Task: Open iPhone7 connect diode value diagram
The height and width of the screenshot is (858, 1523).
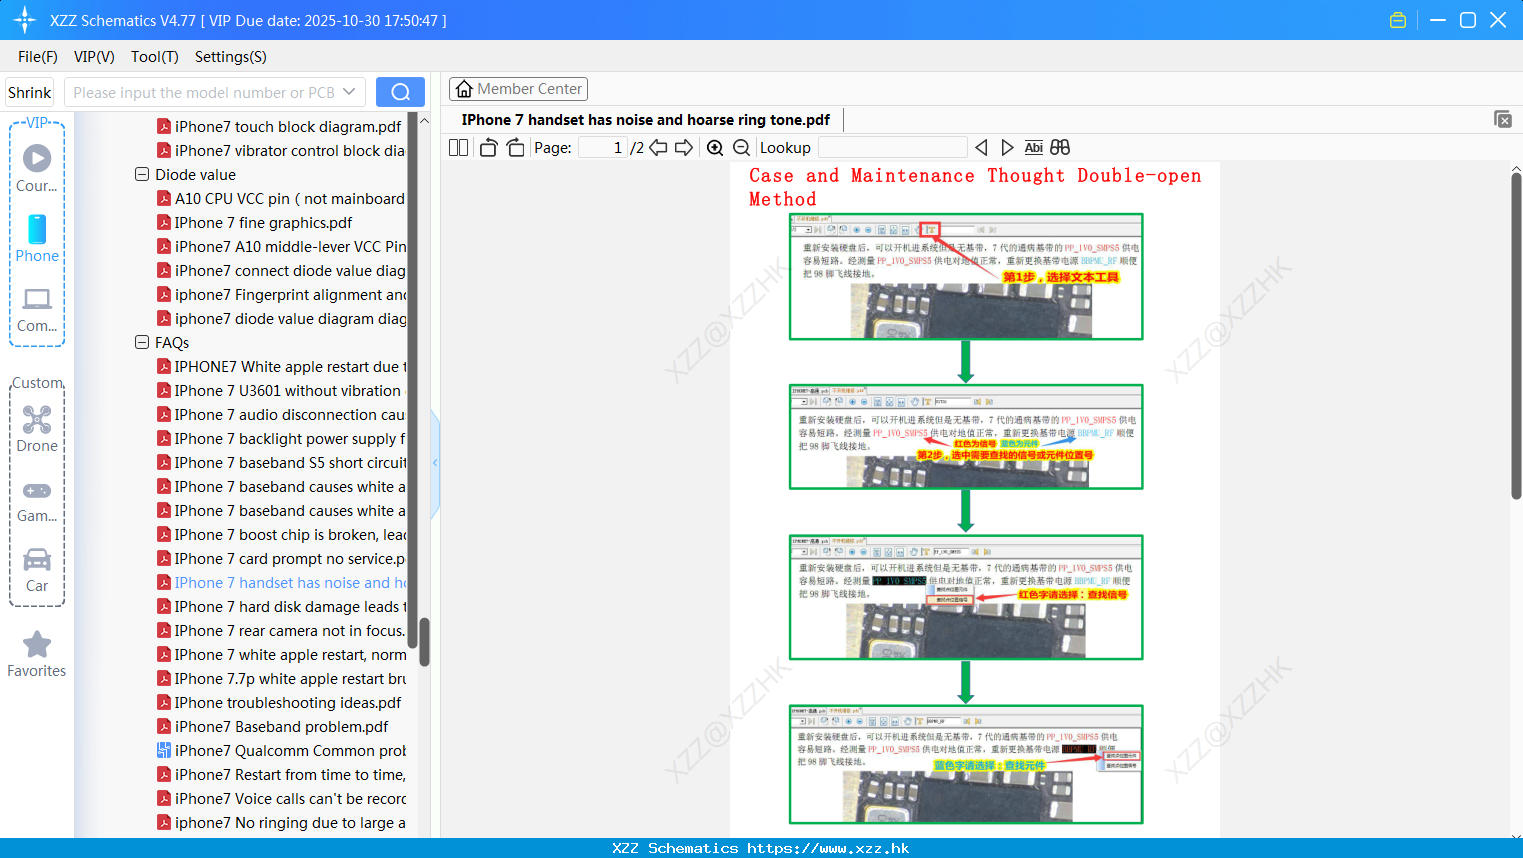Action: click(x=281, y=270)
